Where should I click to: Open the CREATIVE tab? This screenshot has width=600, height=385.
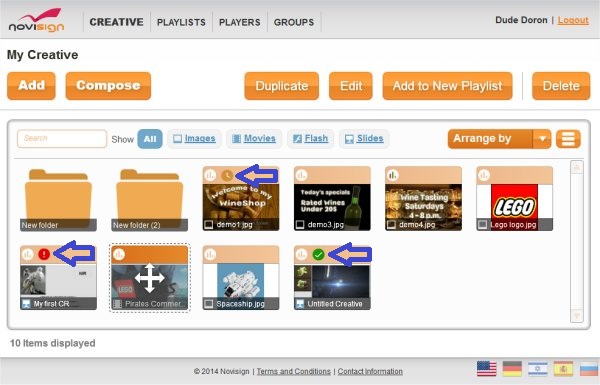pyautogui.click(x=117, y=22)
